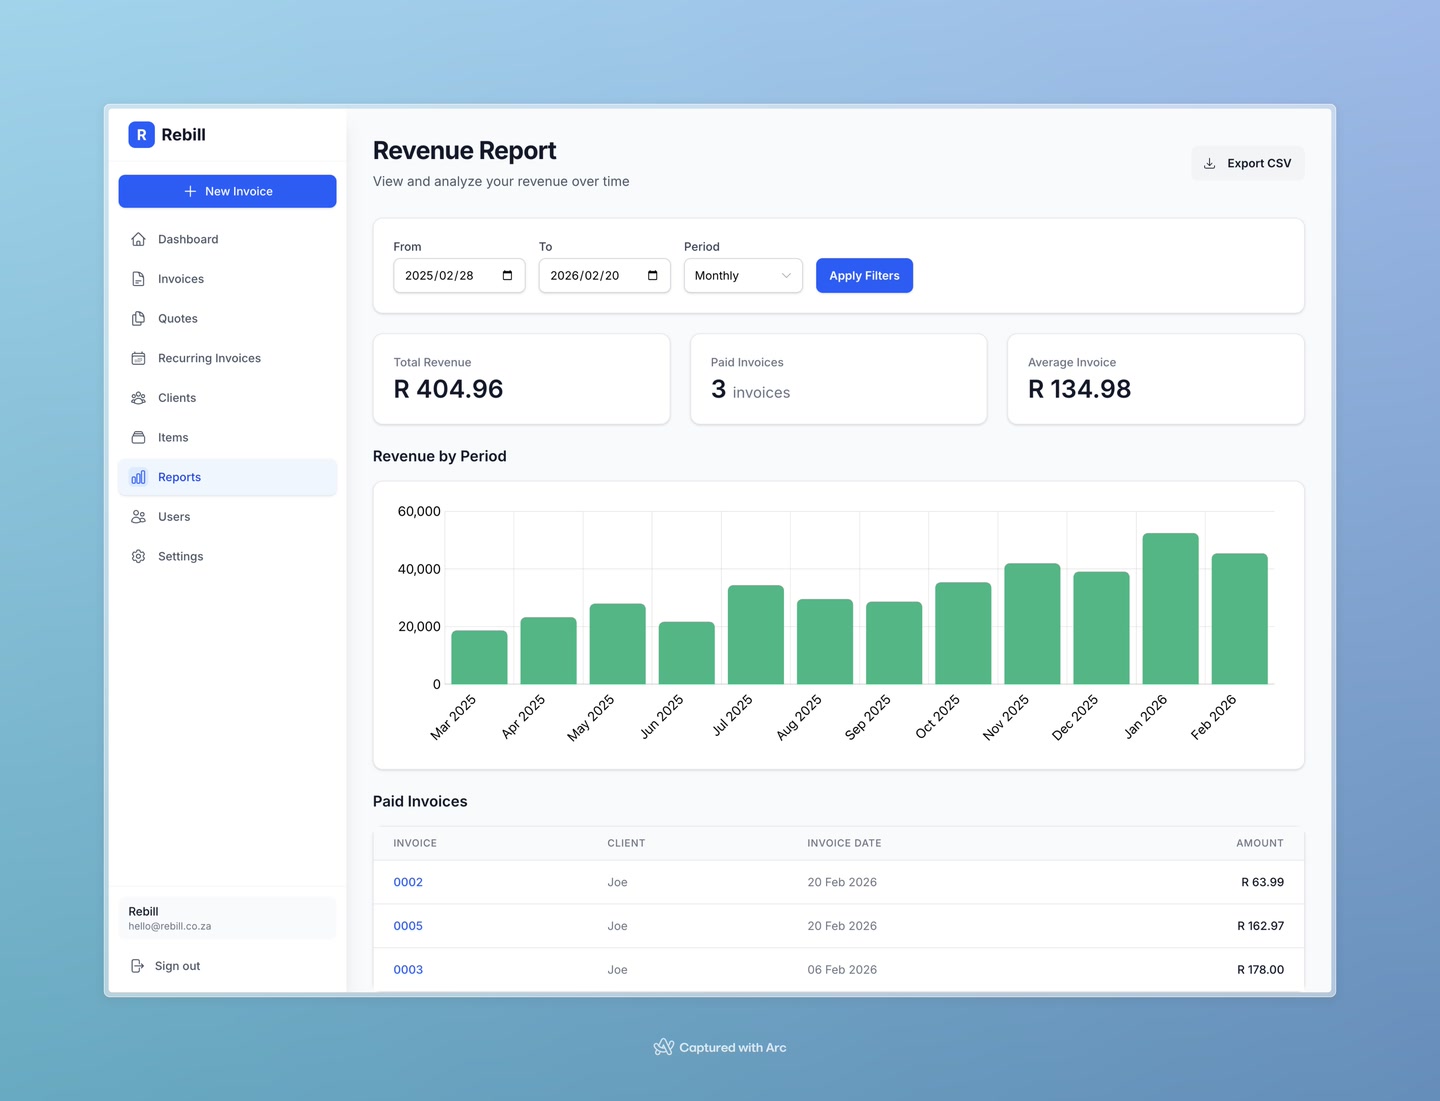
Task: Switch to the Reports section
Action: click(179, 477)
